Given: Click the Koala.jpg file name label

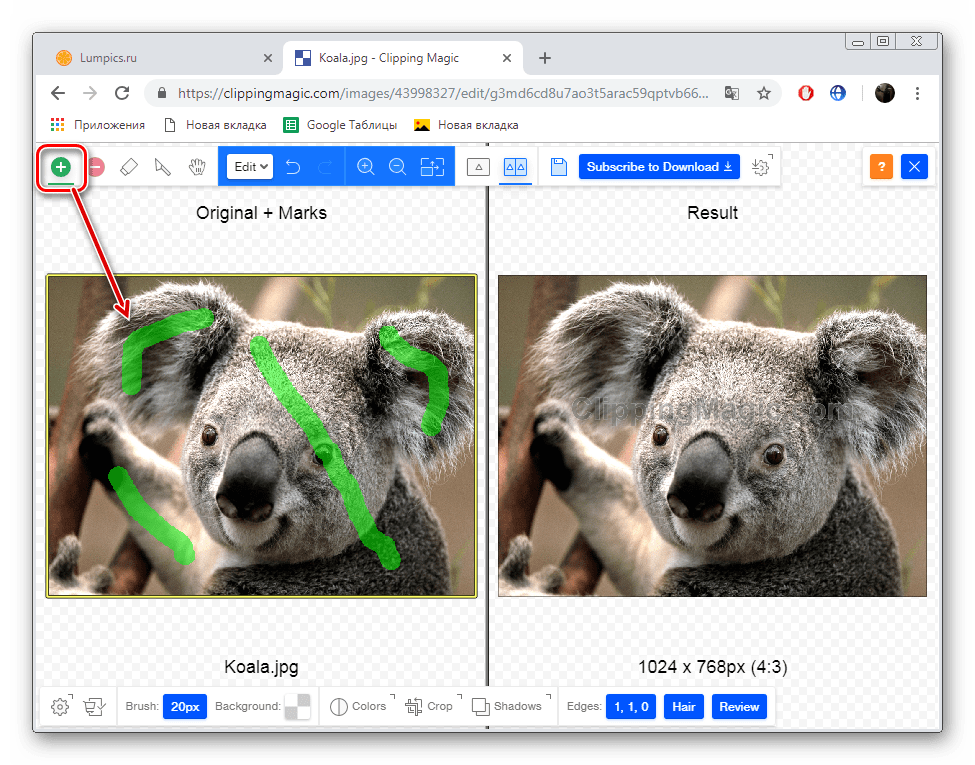Looking at the screenshot, I should (261, 667).
